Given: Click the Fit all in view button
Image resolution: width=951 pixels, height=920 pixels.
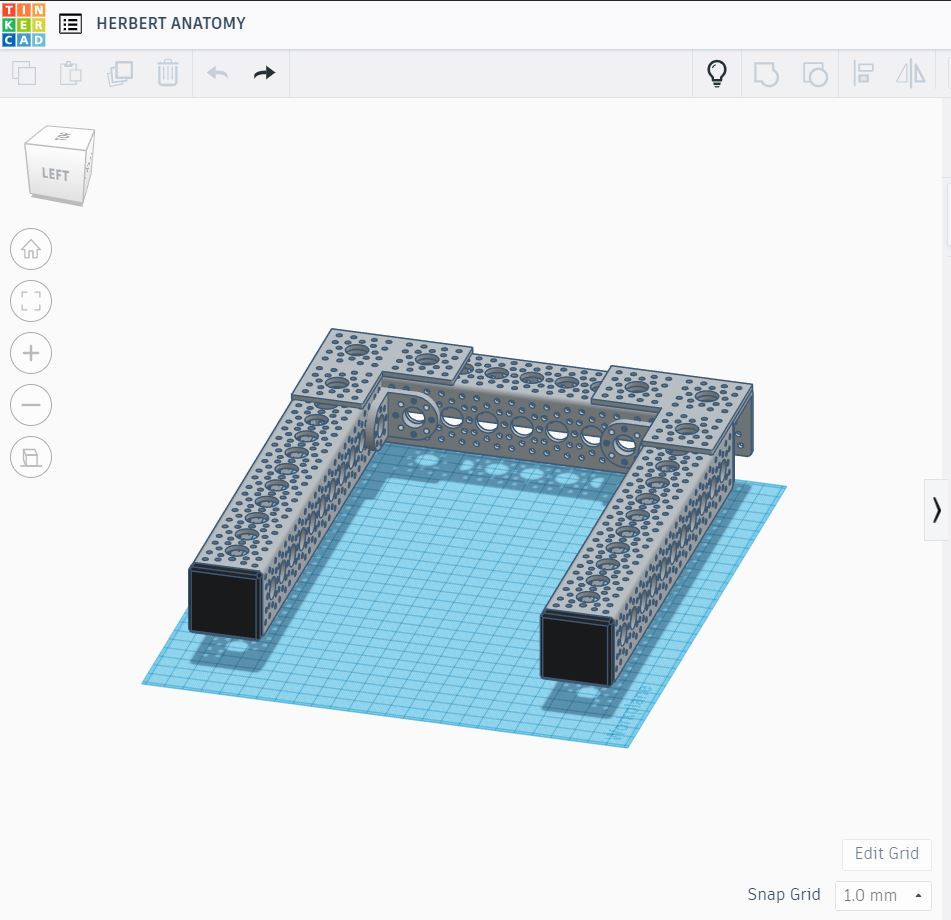Looking at the screenshot, I should (31, 301).
